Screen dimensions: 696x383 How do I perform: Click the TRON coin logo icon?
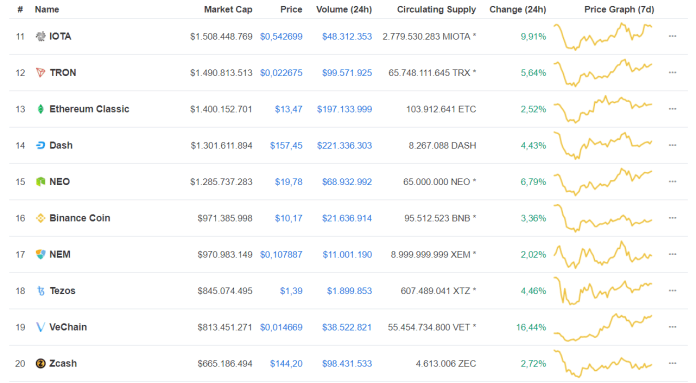(x=40, y=73)
